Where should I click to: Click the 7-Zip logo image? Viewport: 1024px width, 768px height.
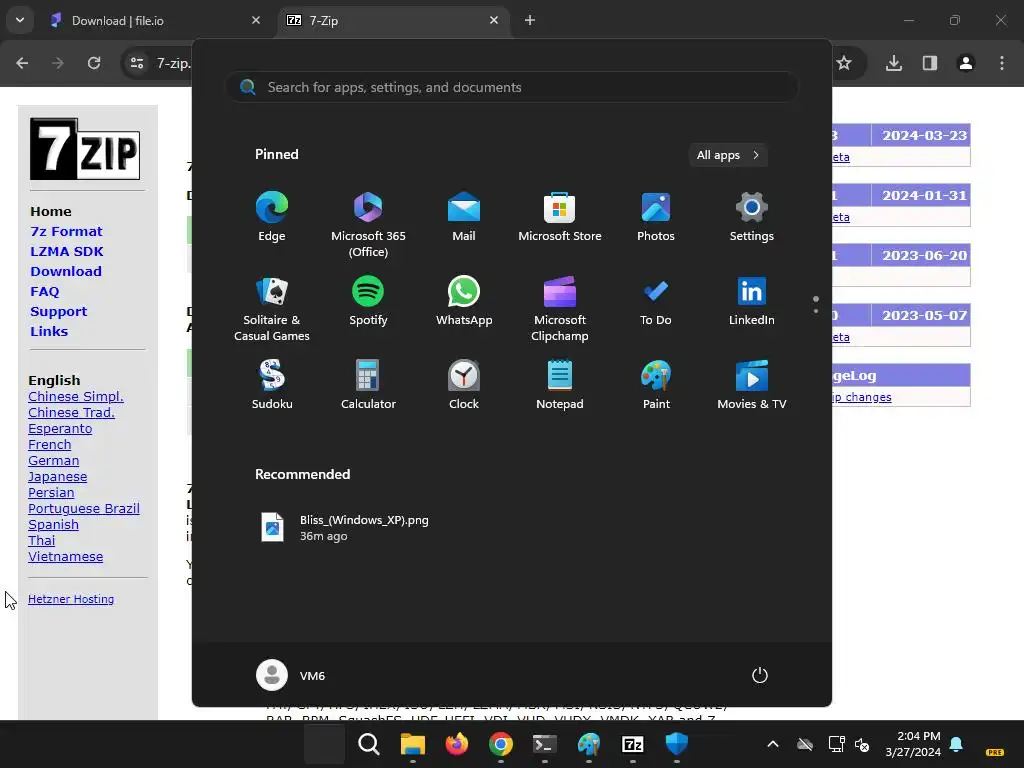click(x=85, y=149)
